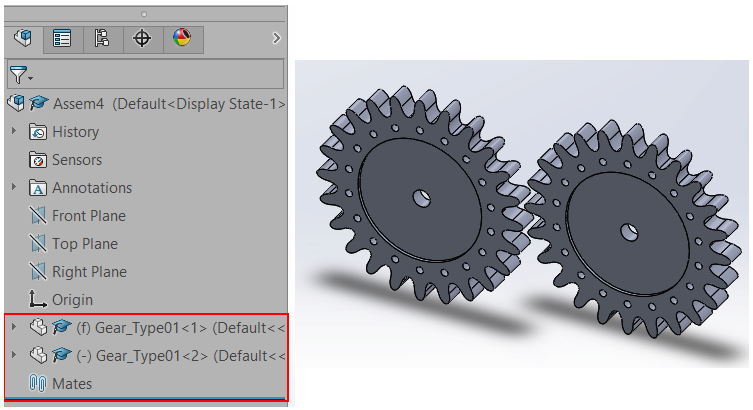Screen dimensions: 753x410
Task: Select the left gear's flat hub face
Action: coord(420,200)
